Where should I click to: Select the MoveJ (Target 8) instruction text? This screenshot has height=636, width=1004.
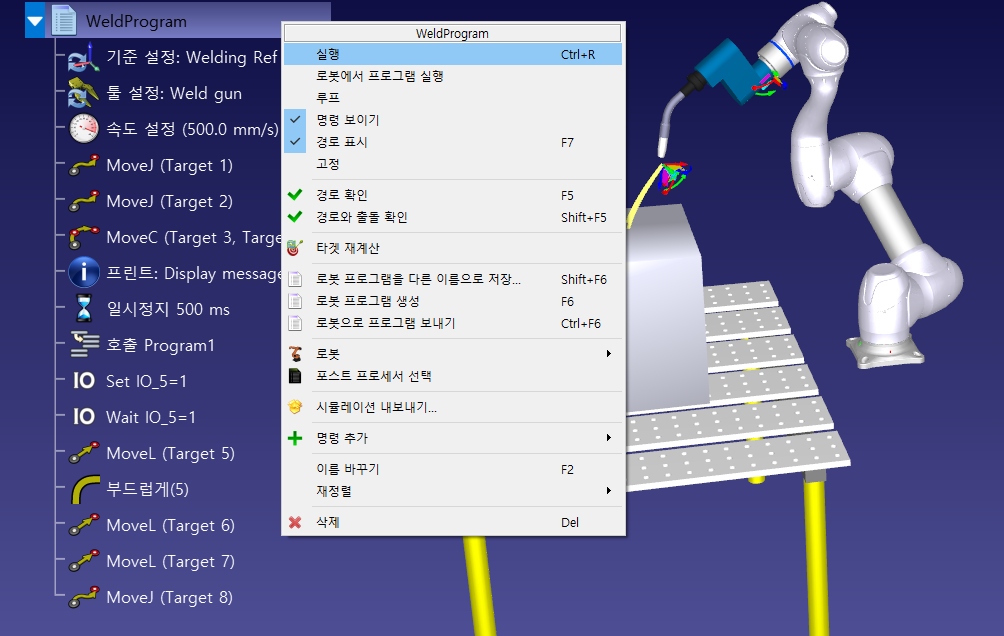[x=170, y=598]
